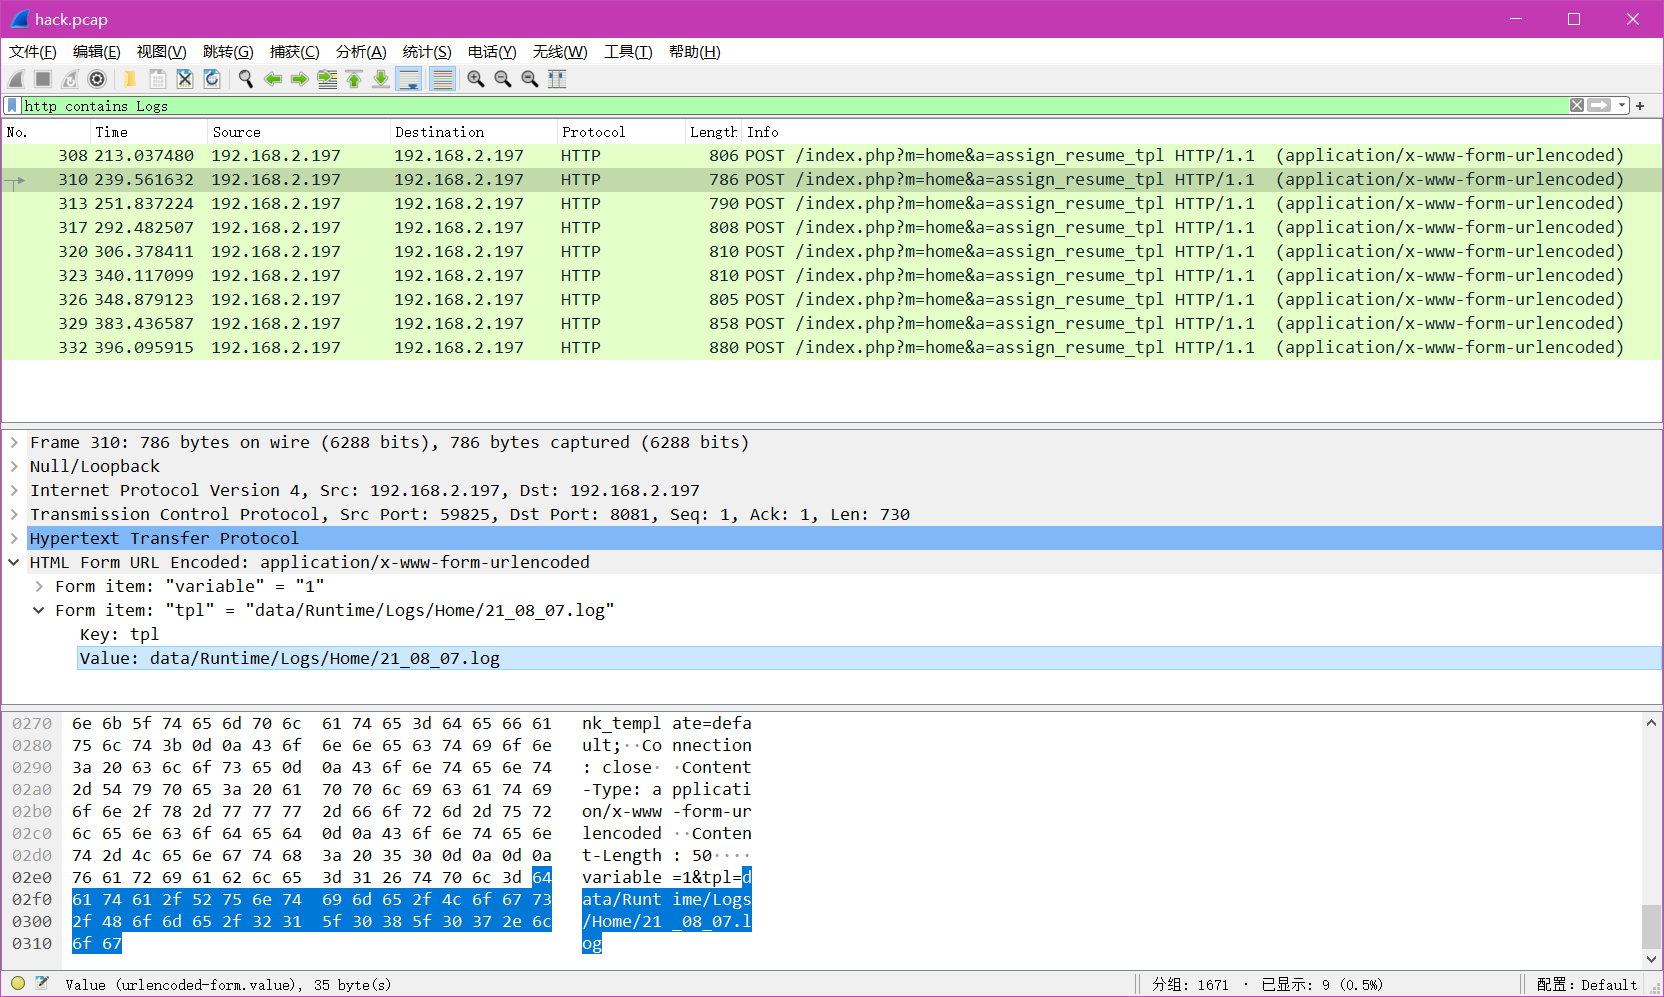Collapse Form item "tpl" node
1664x997 pixels.
39,610
